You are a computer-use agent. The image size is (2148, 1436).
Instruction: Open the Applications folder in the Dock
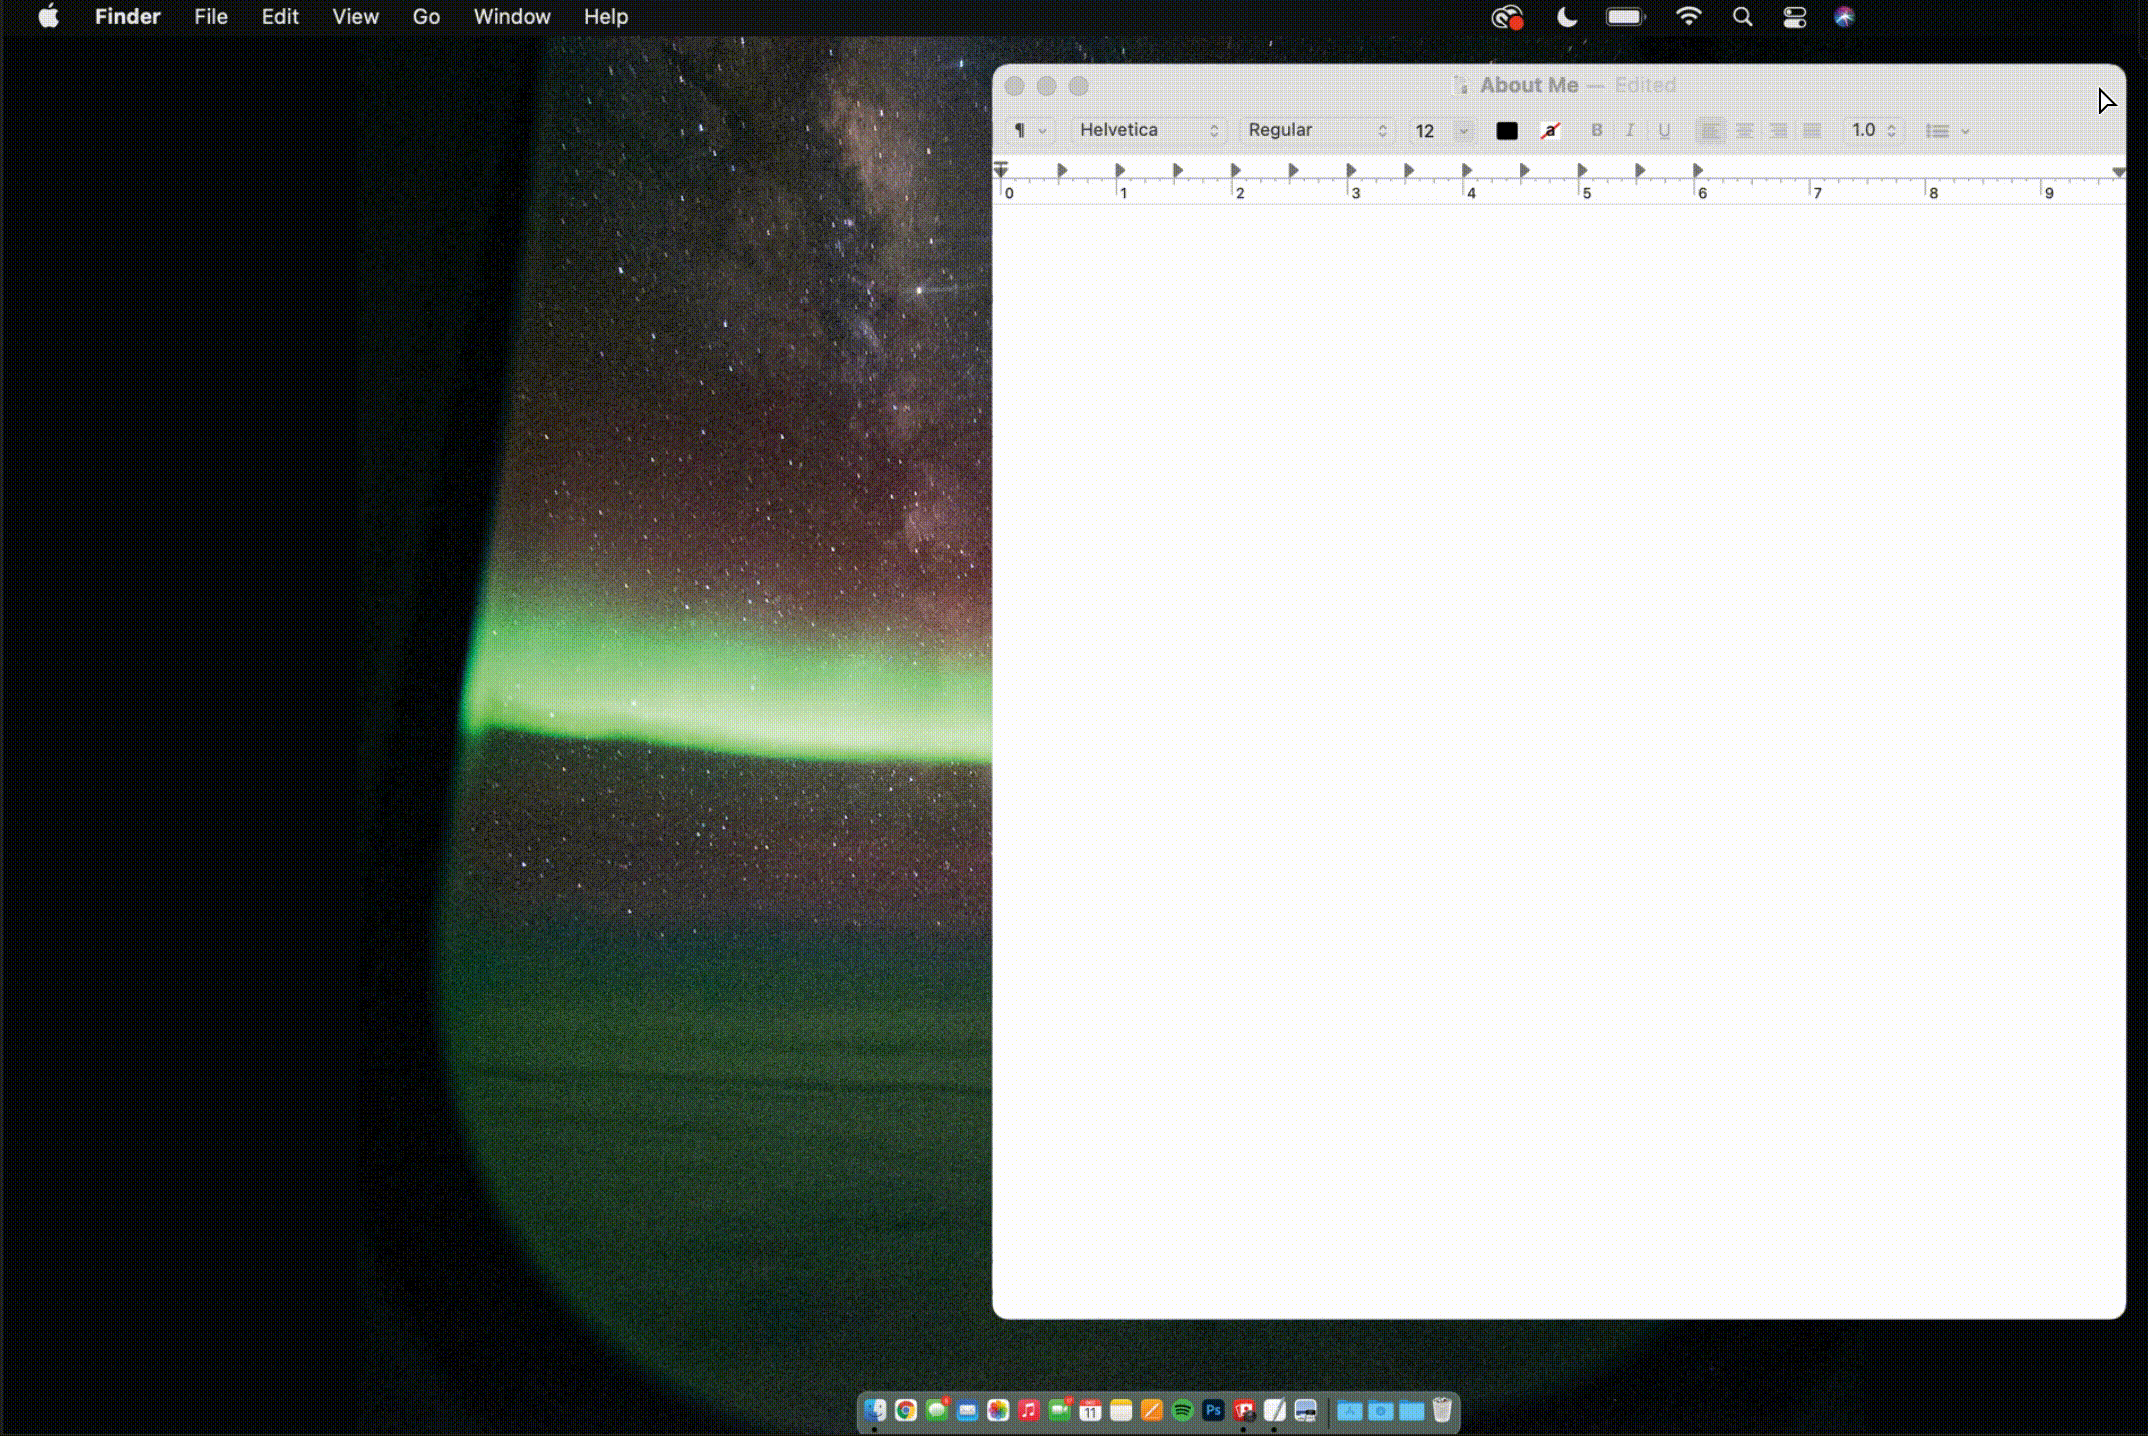click(1350, 1411)
